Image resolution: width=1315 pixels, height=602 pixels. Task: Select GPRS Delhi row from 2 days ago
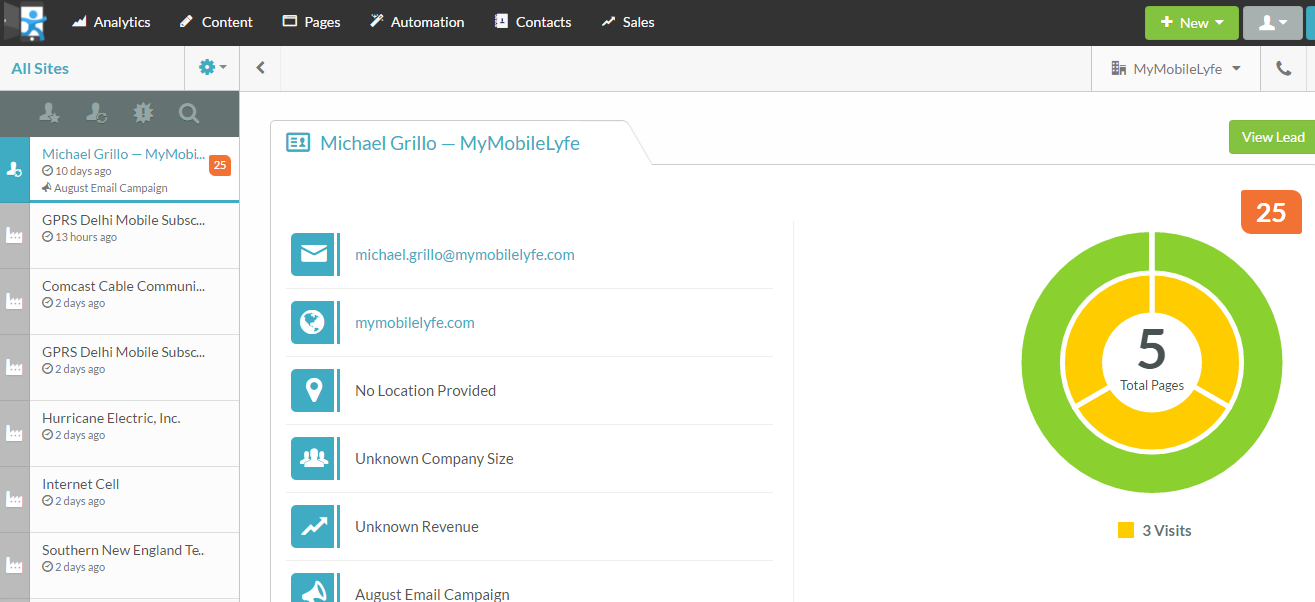(134, 368)
